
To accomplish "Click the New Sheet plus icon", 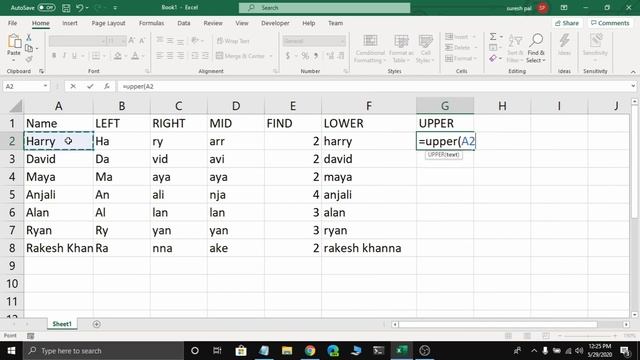I will [x=97, y=324].
